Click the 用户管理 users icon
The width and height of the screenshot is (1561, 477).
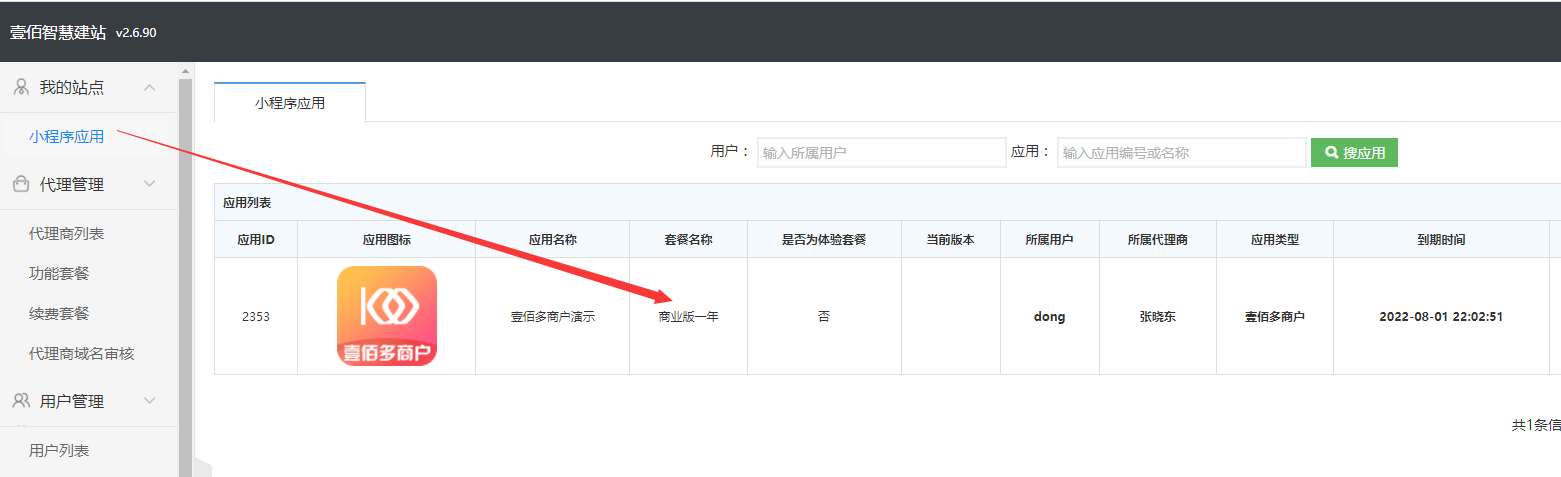21,401
